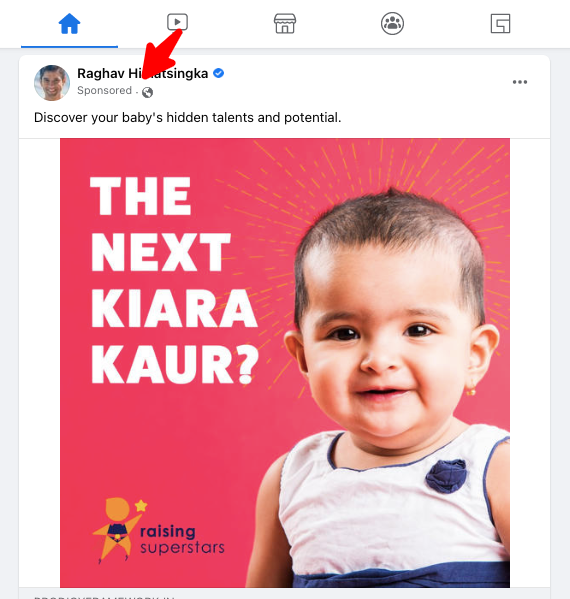Screen dimensions: 570x599
Task: Open the Raghav Himatsingka profile name link
Action: point(142,73)
